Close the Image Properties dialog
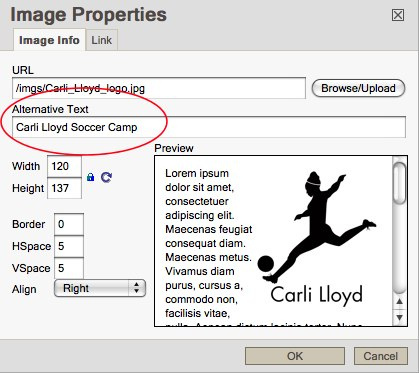The image size is (419, 373). tap(398, 15)
